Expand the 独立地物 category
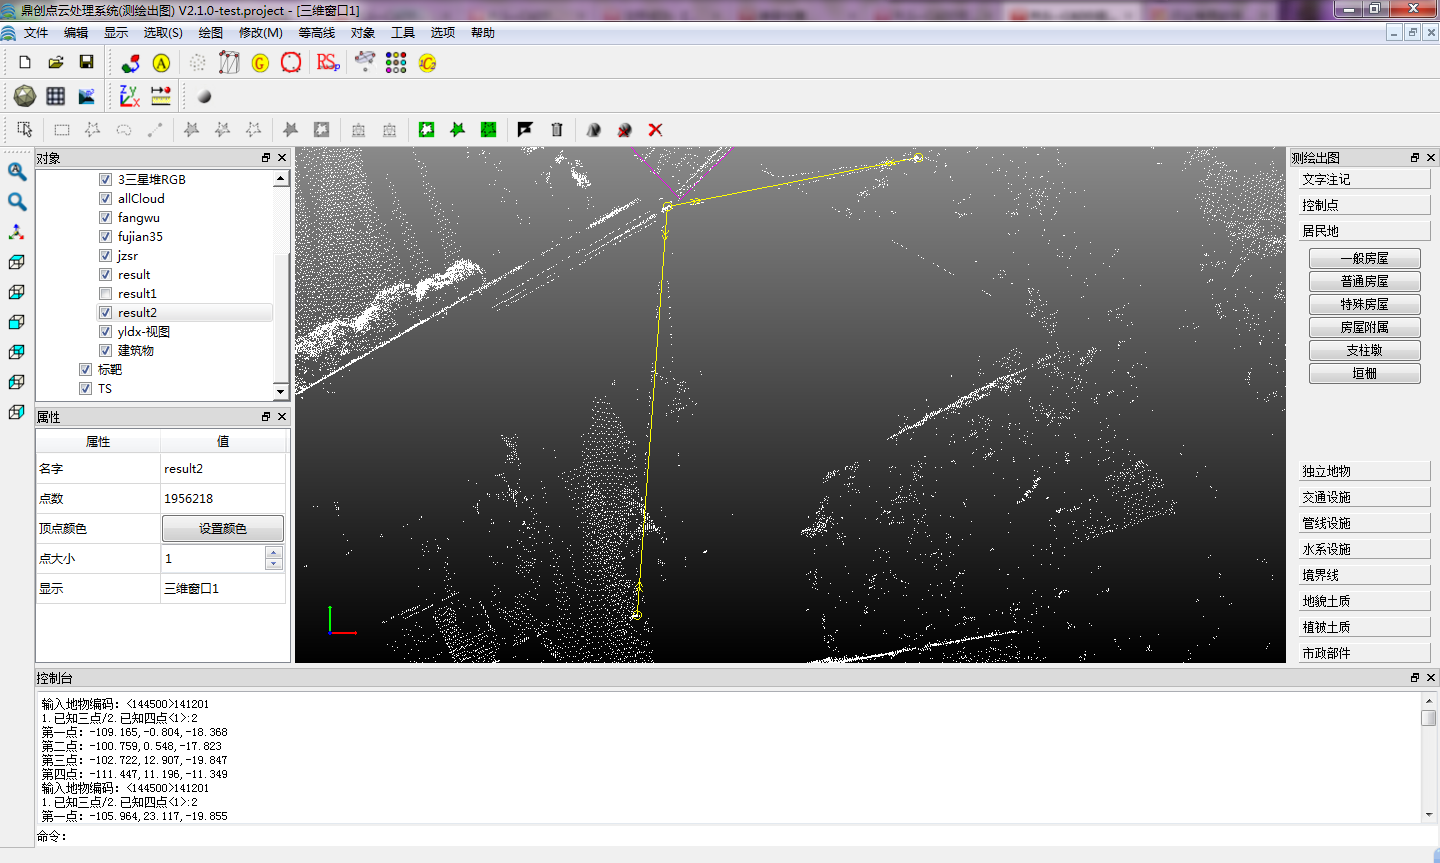 click(1364, 471)
